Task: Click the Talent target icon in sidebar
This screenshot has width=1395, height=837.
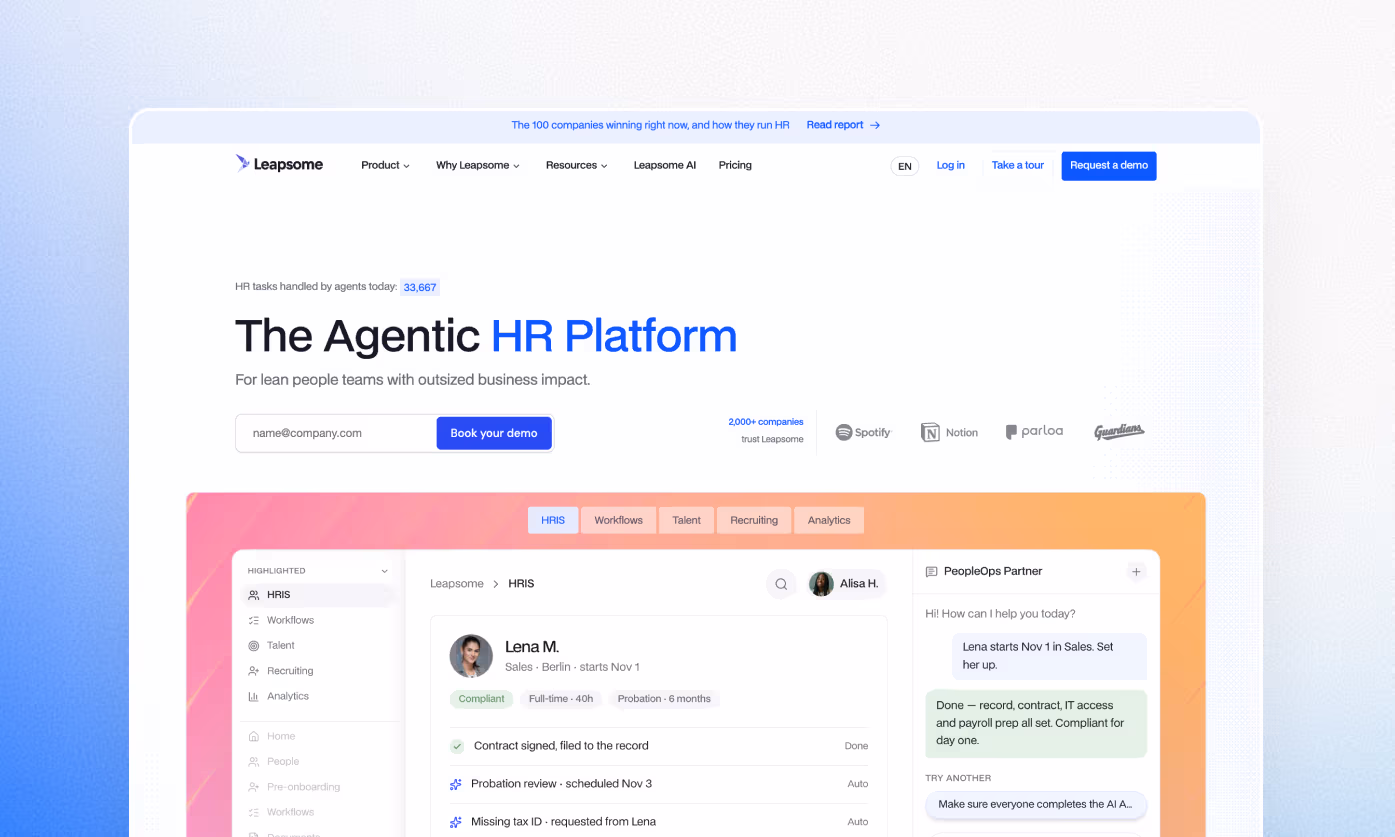Action: coord(254,646)
